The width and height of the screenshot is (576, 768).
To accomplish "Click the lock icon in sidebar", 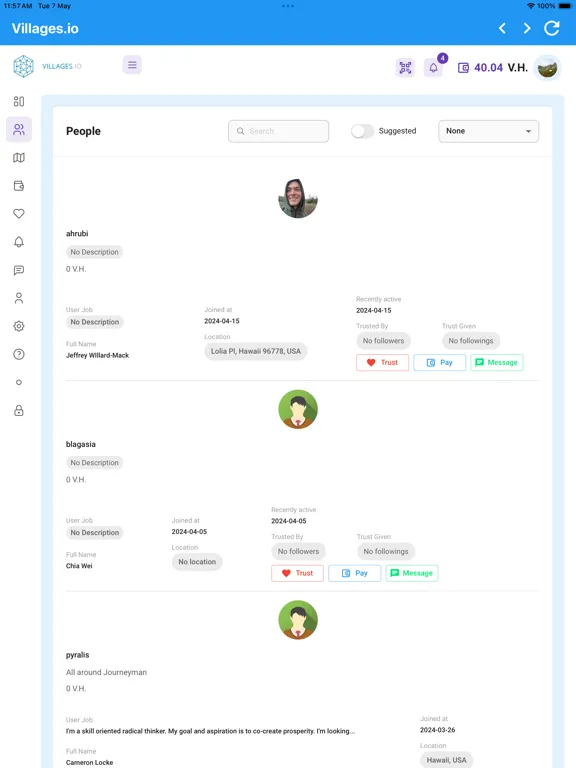I will 19,410.
